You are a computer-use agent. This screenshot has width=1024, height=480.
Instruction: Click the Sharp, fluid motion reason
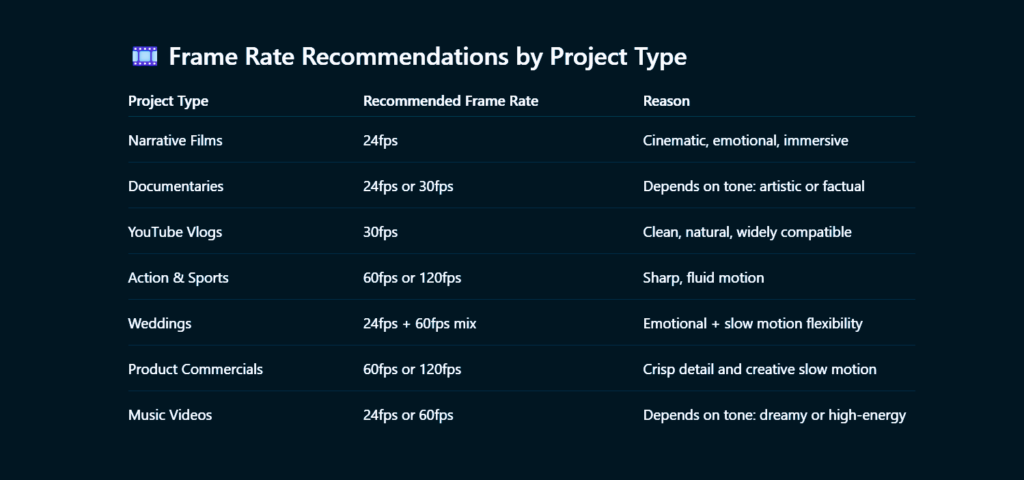coord(703,278)
